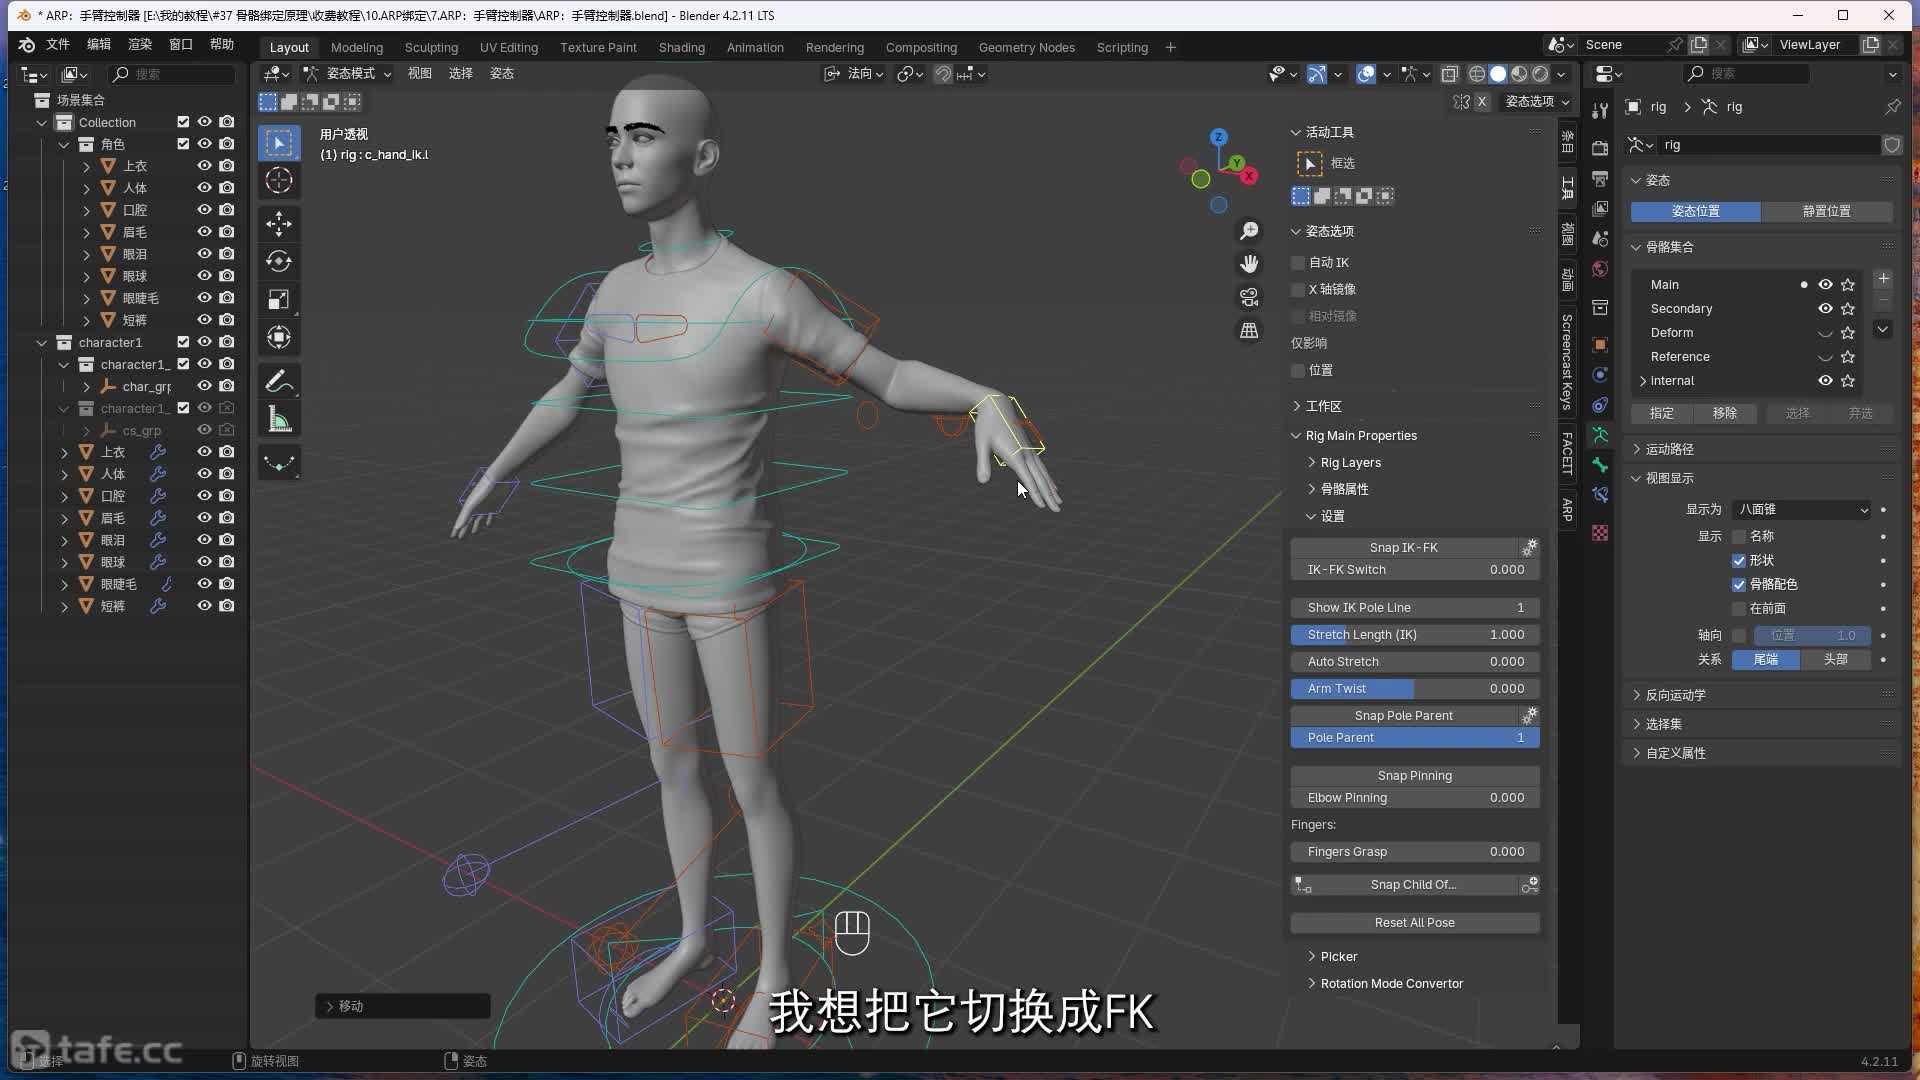The height and width of the screenshot is (1080, 1920).
Task: Activate the 3D Cursor tool
Action: (279, 181)
